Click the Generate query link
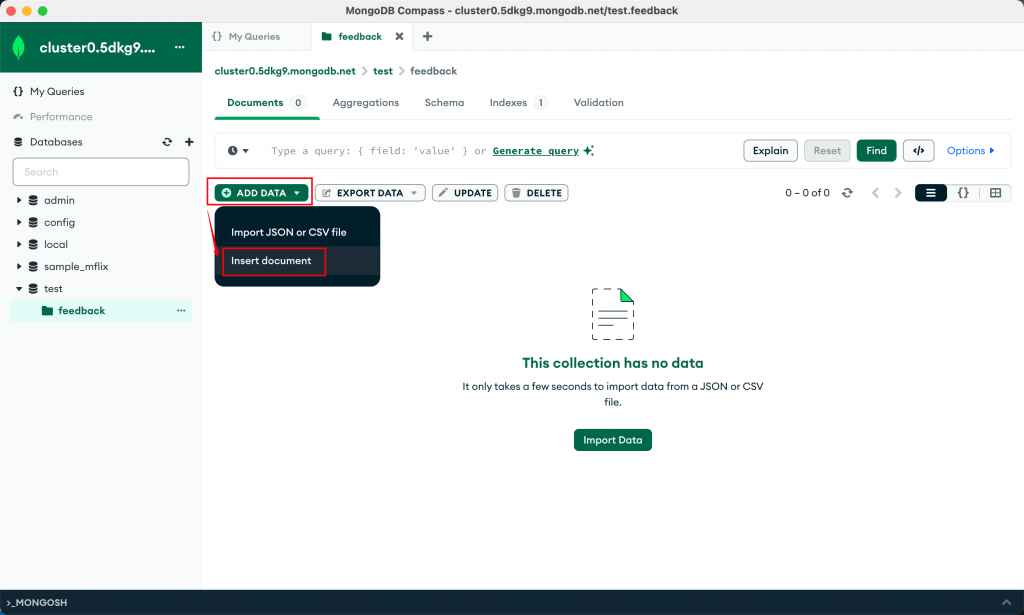 536,151
